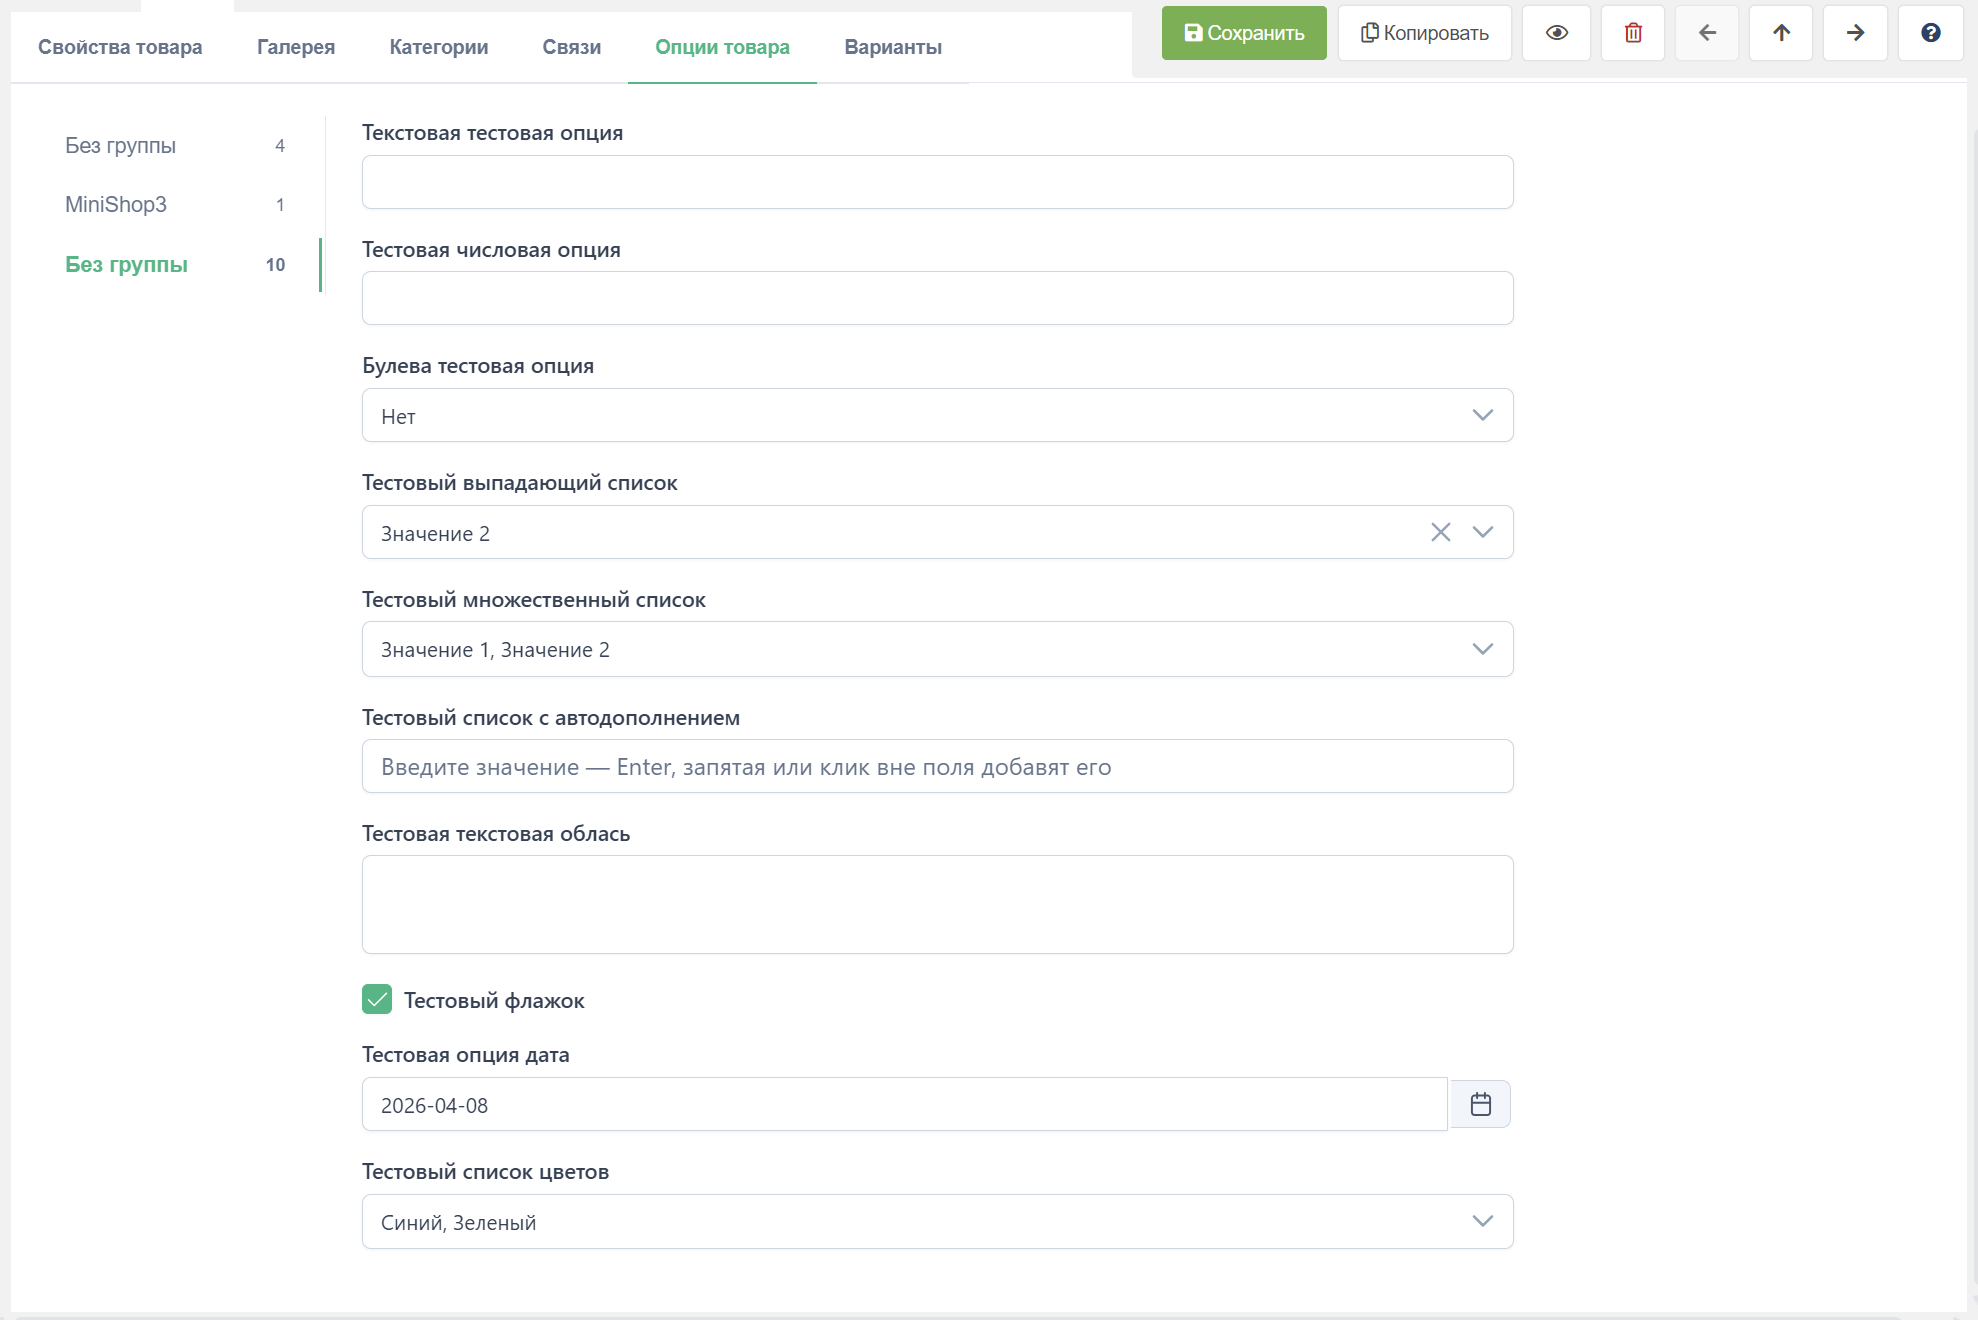Click the Тестовая текстовая облась textarea
Viewport: 1978px width, 1320px height.
click(937, 904)
